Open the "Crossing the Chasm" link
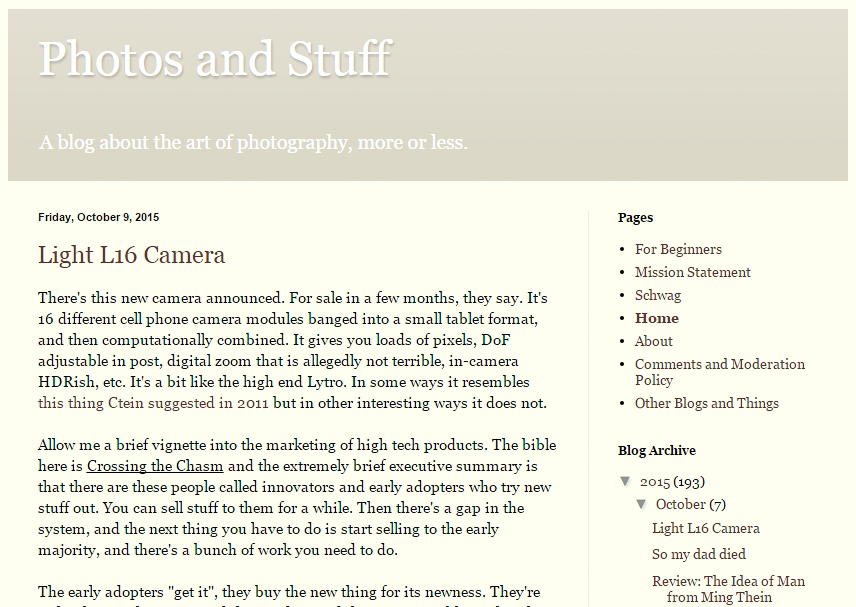 tap(155, 466)
